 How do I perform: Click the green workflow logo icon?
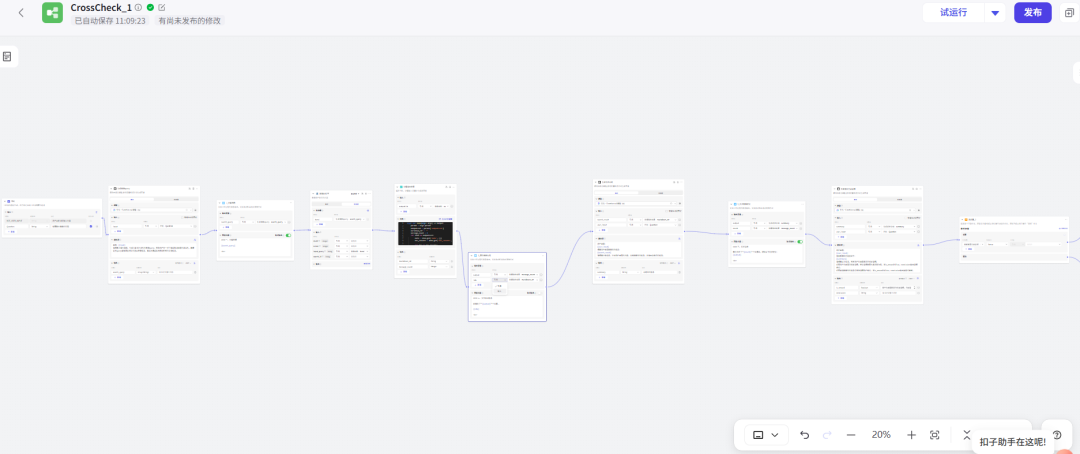52,12
